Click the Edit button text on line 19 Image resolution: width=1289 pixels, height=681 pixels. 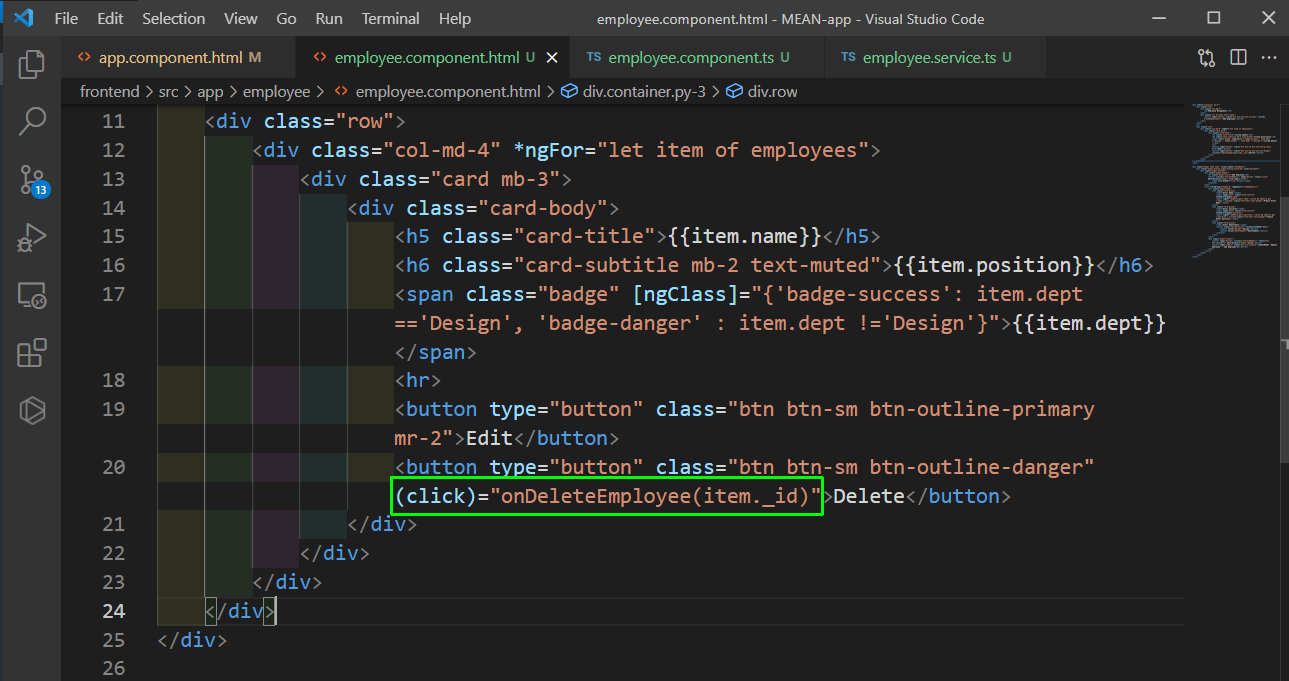click(x=490, y=438)
